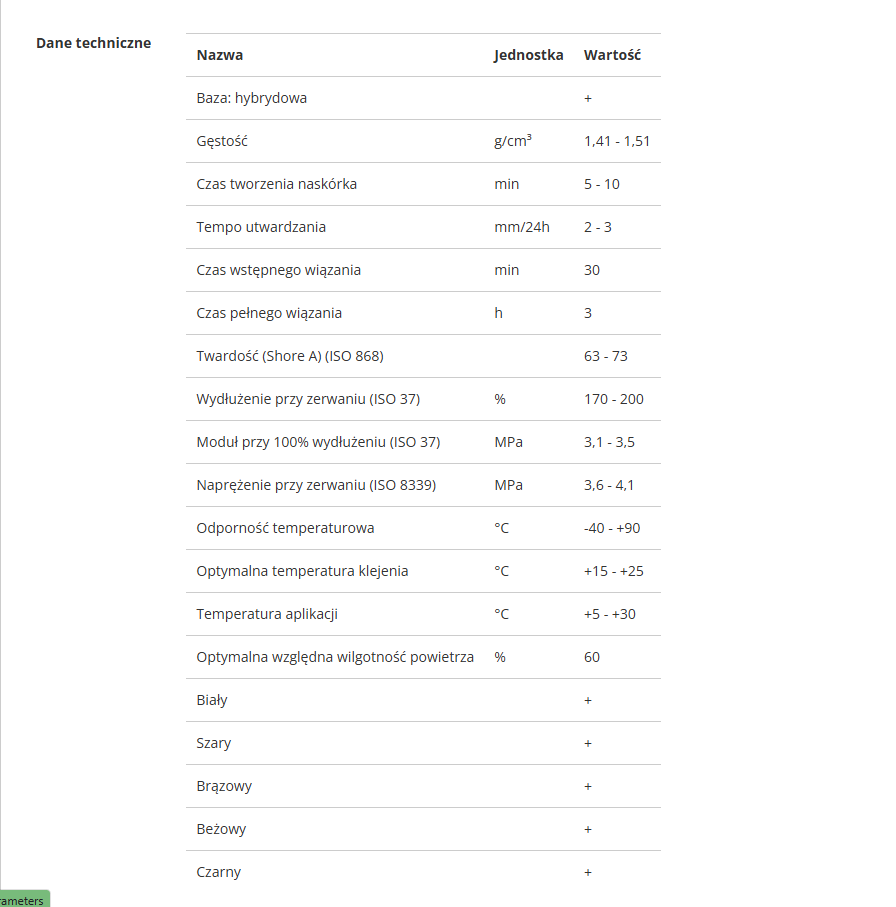Click the 'Brązowy' color row label
Viewport: 896px width, 907px height.
(224, 786)
